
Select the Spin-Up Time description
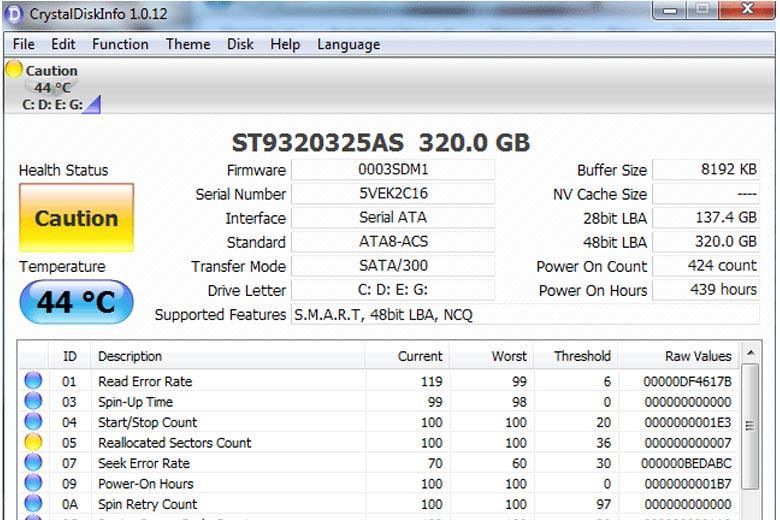(x=135, y=402)
